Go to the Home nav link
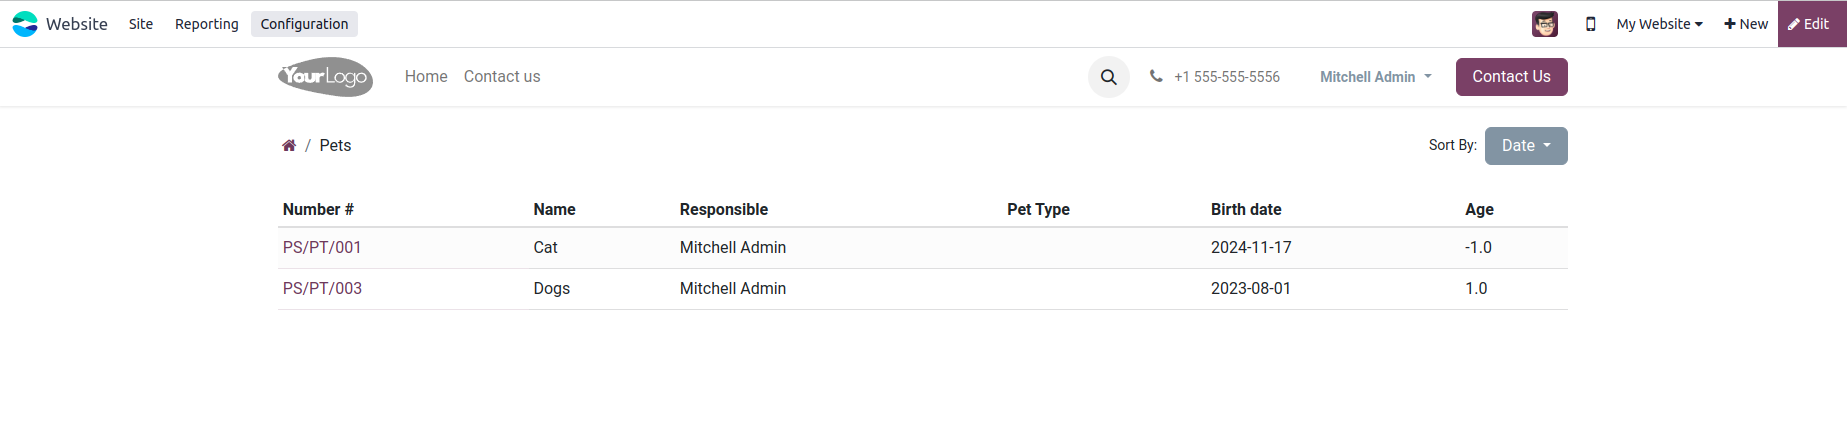 coord(426,77)
